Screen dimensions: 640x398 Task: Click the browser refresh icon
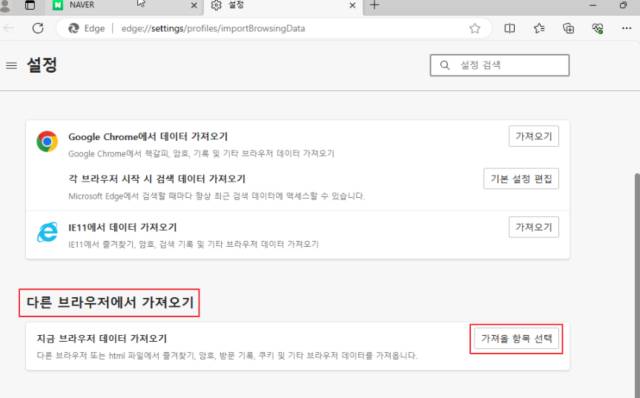tap(38, 28)
